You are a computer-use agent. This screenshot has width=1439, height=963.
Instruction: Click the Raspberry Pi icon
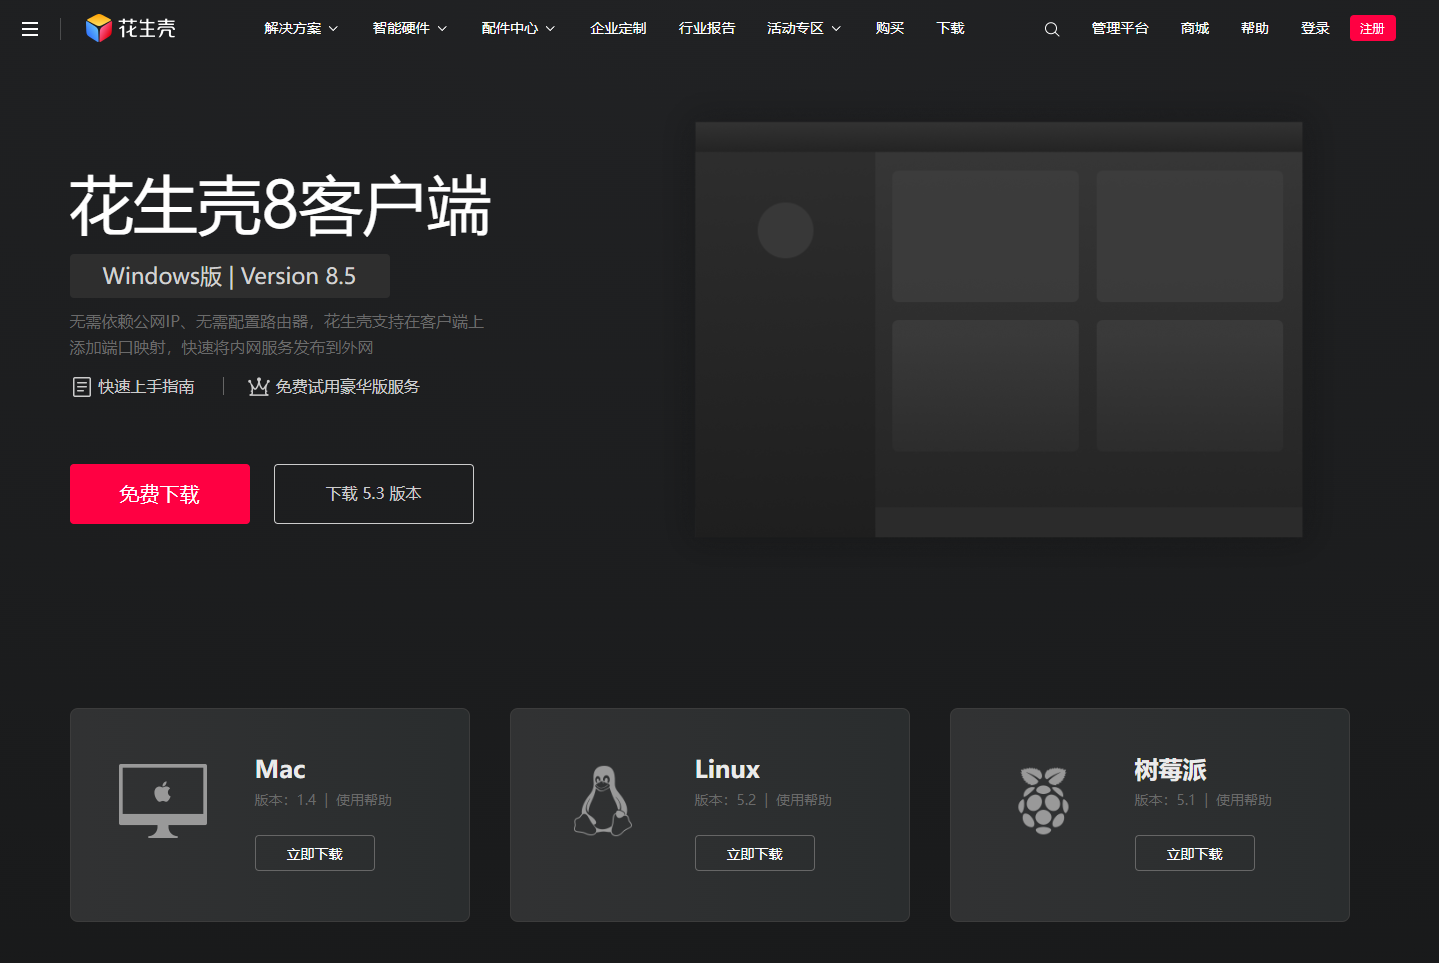point(1043,800)
